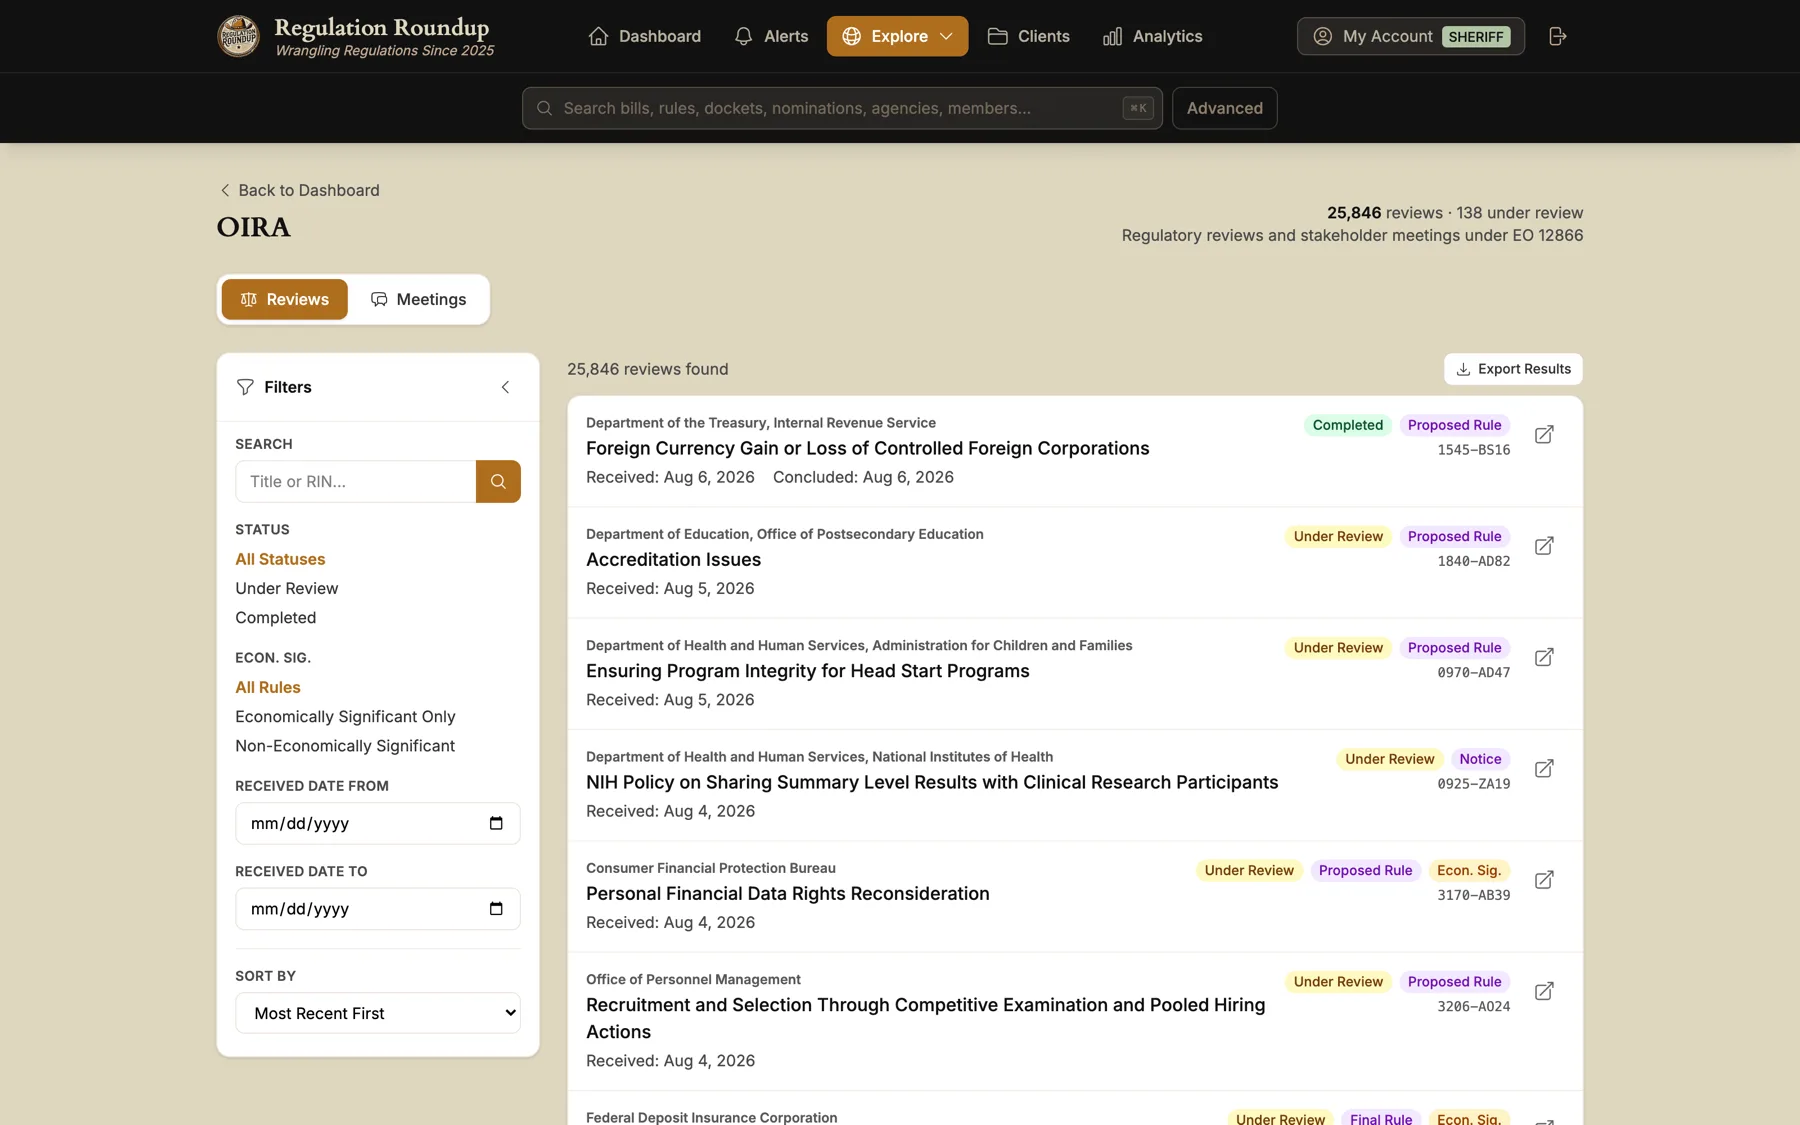
Task: Open external link for Head Start Programs review
Action: [x=1544, y=657]
